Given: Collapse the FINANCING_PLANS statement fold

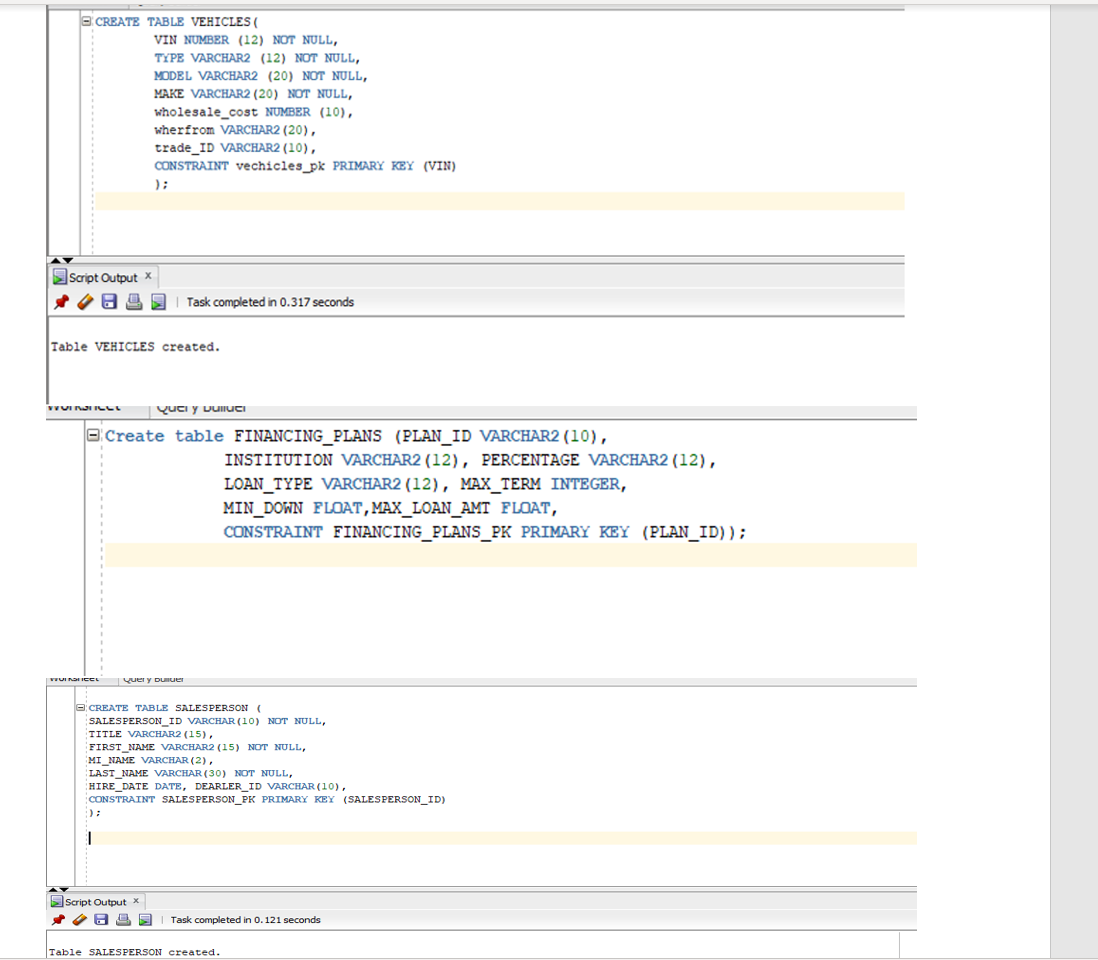Looking at the screenshot, I should click(x=94, y=436).
